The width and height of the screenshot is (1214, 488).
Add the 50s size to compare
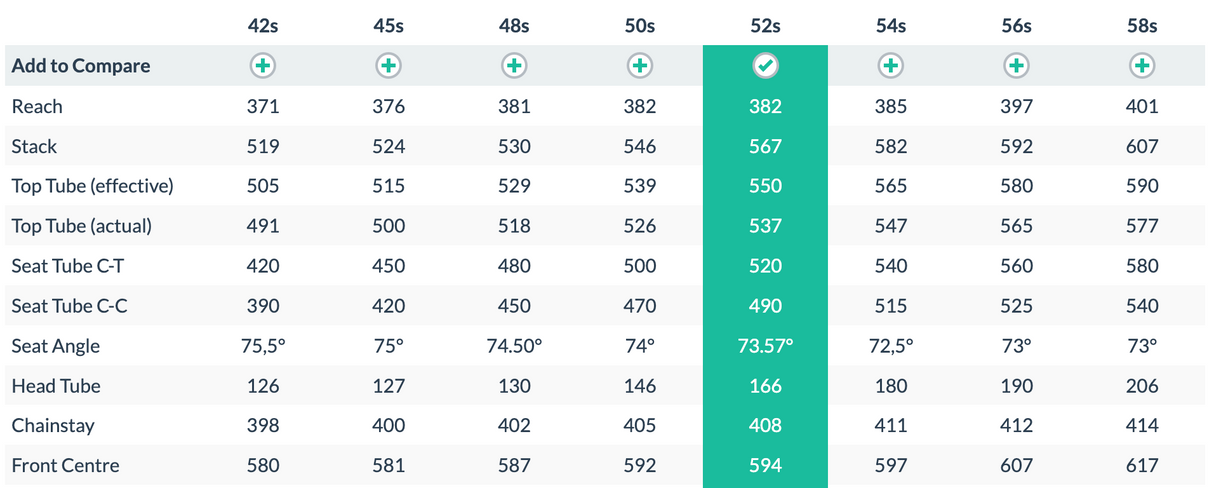[639, 66]
